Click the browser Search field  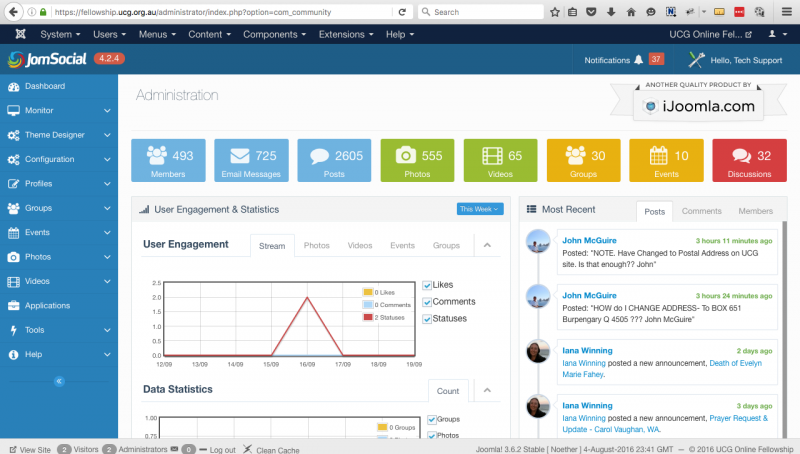[x=480, y=12]
